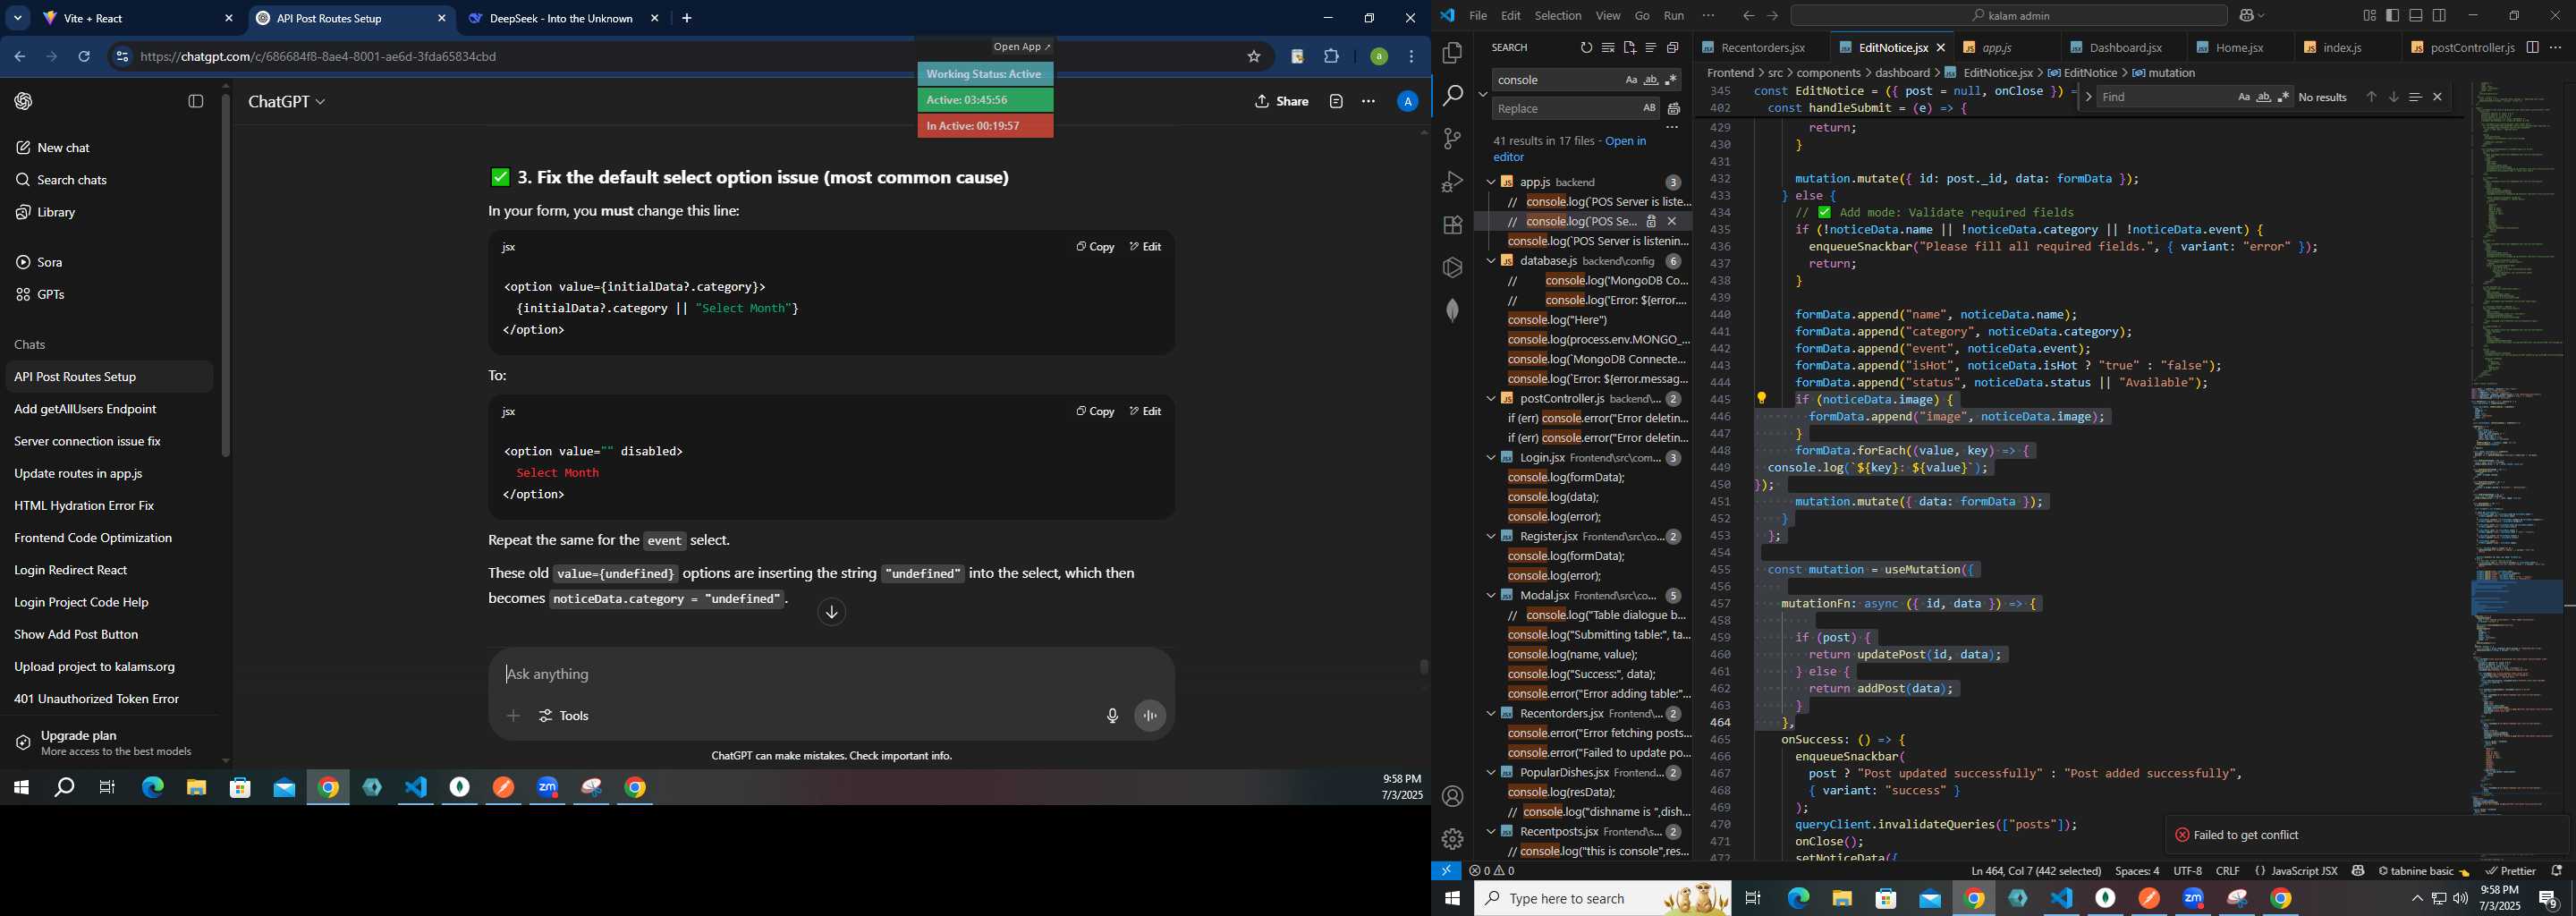2576x916 pixels.
Task: Open Source Control view in VS Code
Action: click(x=1452, y=139)
